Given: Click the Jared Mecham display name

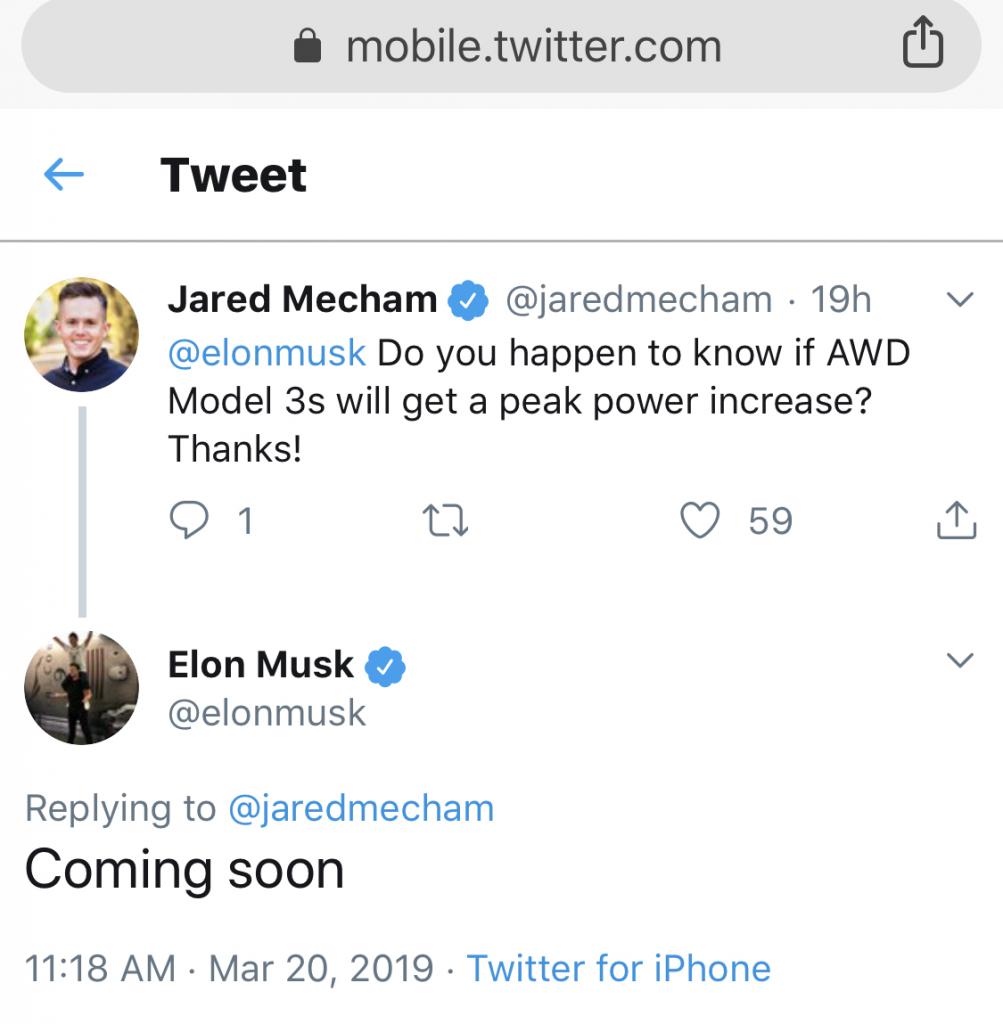Looking at the screenshot, I should coord(302,299).
